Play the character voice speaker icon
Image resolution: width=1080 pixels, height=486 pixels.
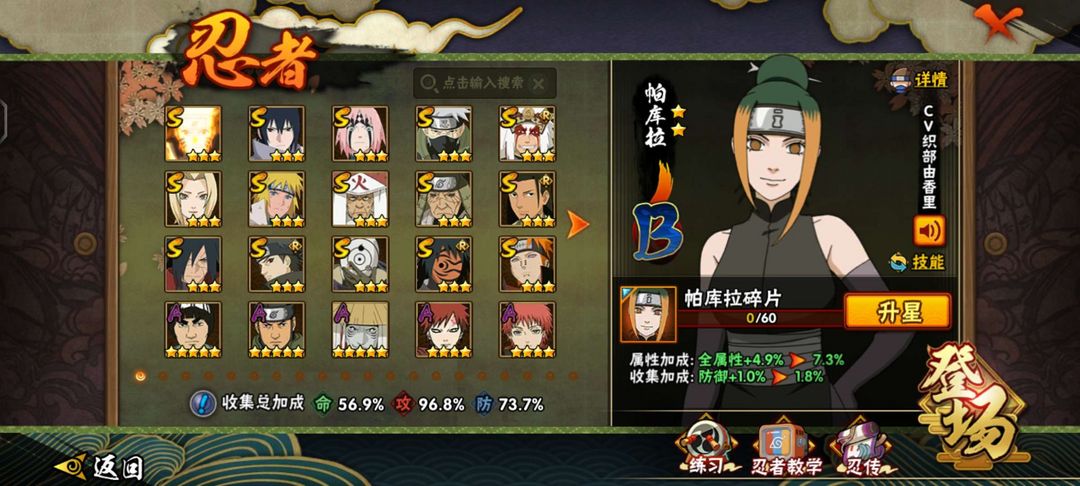click(x=929, y=231)
